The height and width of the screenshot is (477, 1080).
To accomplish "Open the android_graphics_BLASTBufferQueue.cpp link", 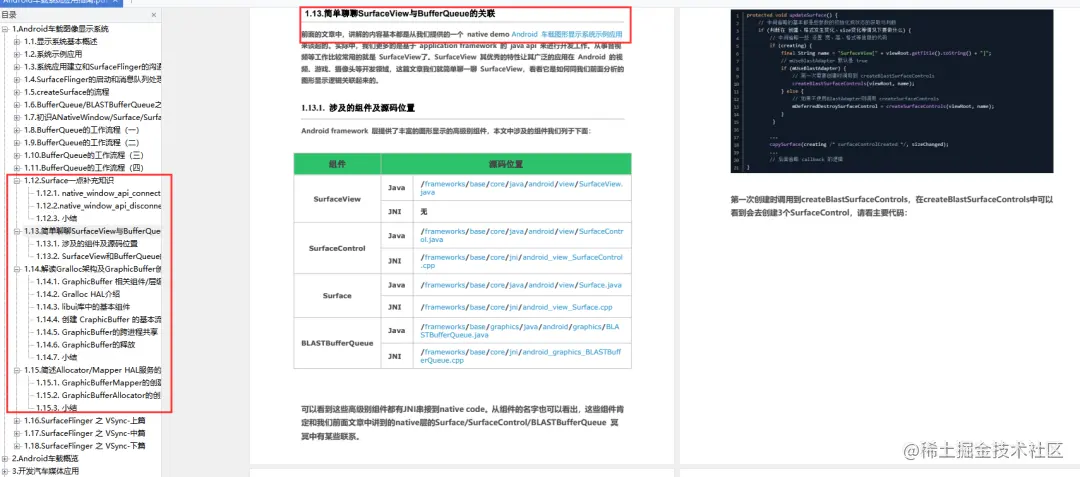I will tap(521, 356).
